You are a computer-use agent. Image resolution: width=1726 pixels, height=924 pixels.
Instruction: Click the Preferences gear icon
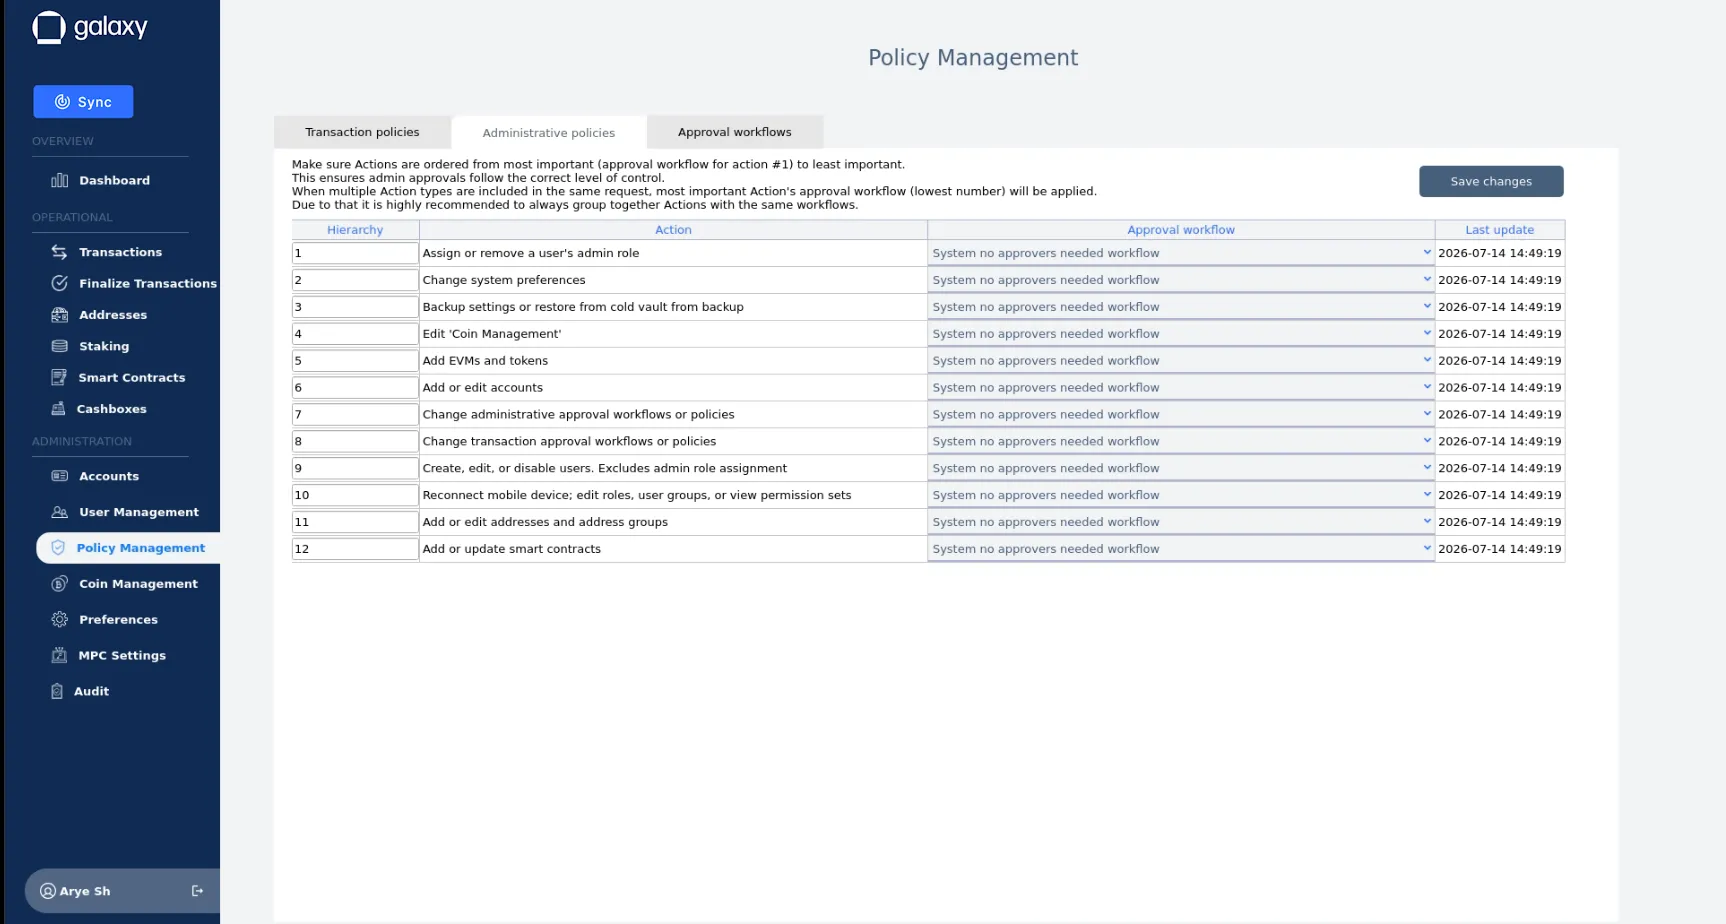tap(60, 620)
